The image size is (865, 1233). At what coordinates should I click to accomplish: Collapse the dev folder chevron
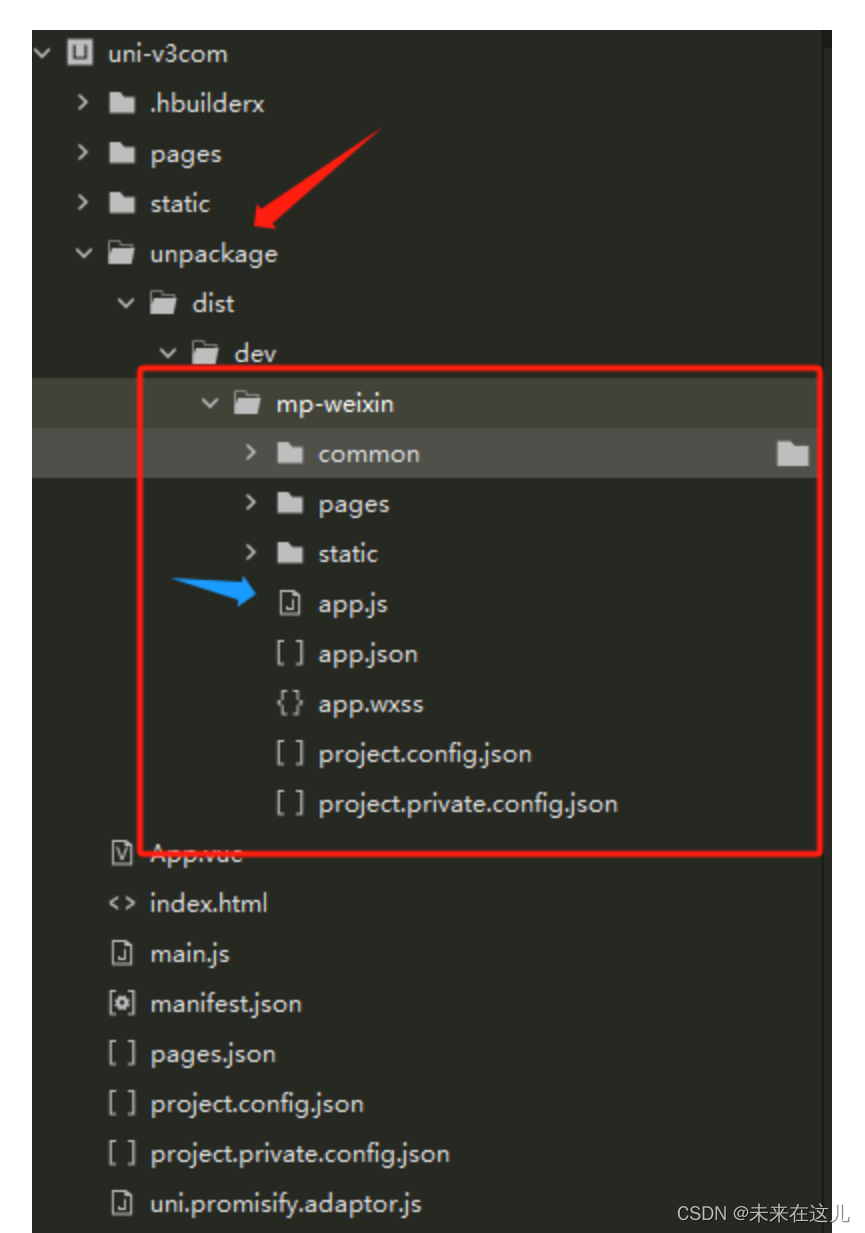pyautogui.click(x=167, y=353)
